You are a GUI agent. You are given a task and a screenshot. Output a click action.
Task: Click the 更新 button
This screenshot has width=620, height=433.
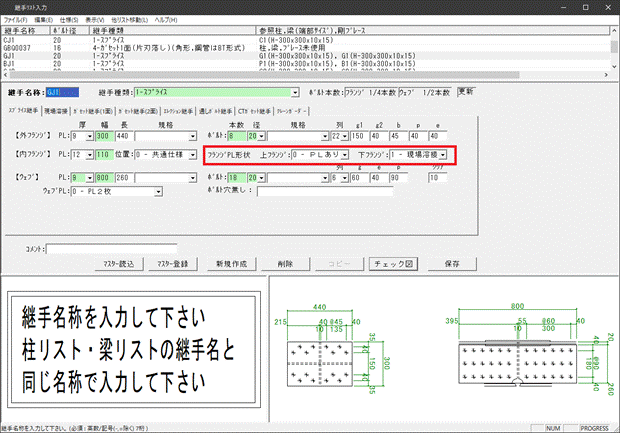(x=466, y=92)
